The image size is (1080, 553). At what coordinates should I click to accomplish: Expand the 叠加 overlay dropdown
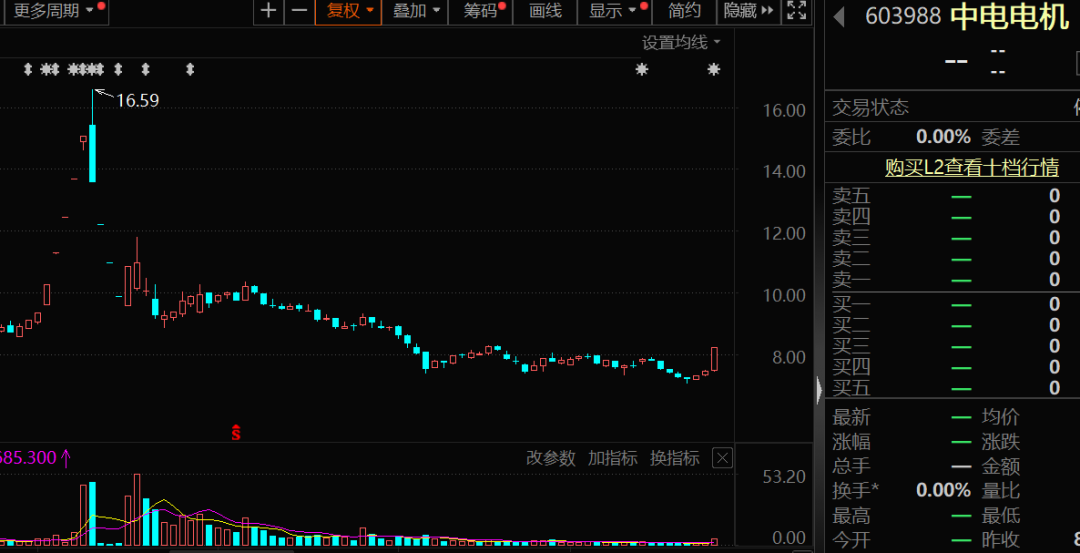(x=415, y=11)
